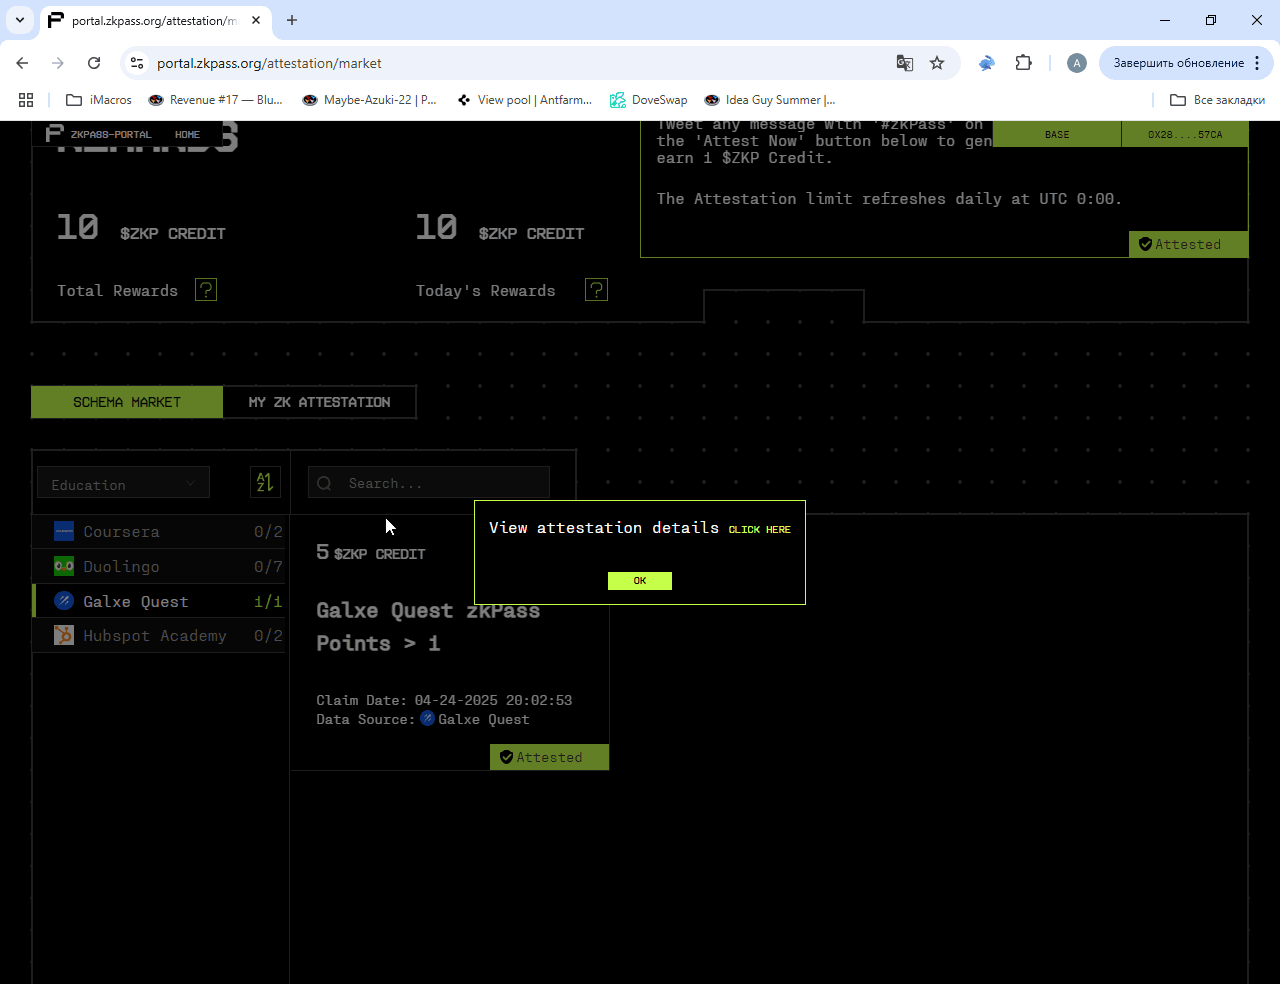Switch to MY ZK ATTESTATION tab
The width and height of the screenshot is (1280, 984).
319,402
